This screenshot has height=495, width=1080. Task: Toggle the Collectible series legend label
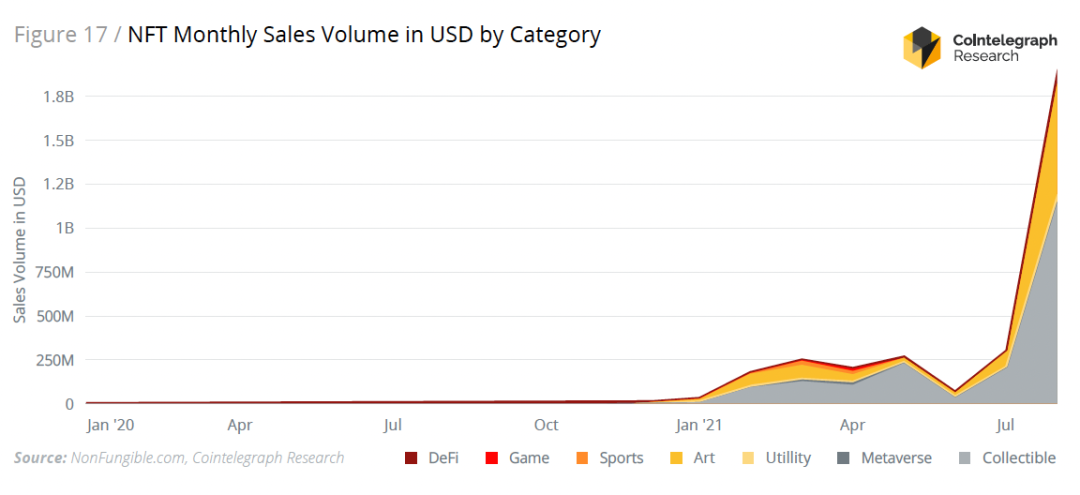(x=1019, y=458)
